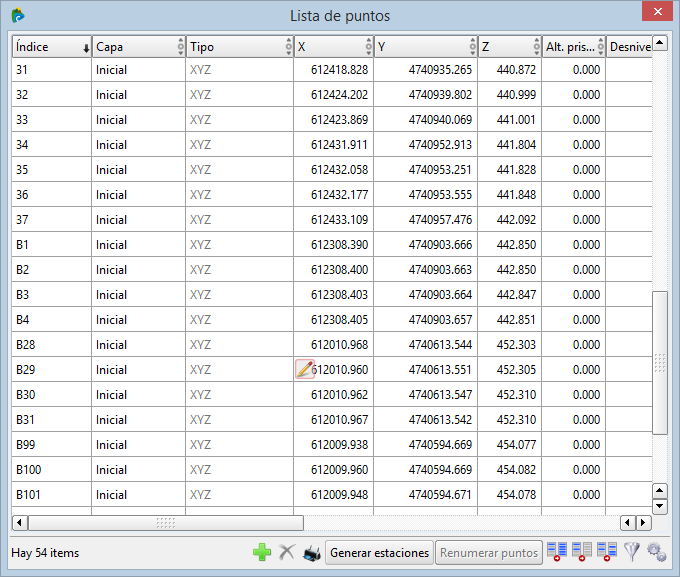Click Generar estaciones button
Viewport: 680px width, 577px height.
(x=379, y=553)
